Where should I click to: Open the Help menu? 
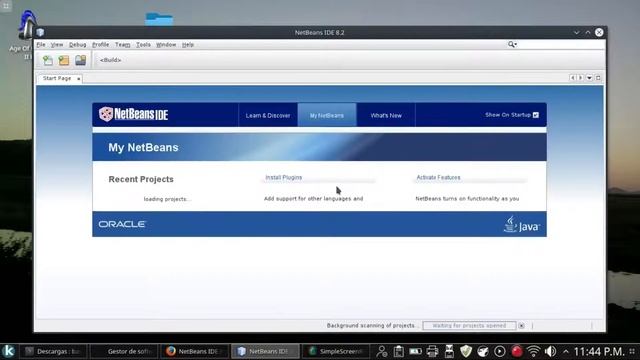188,44
